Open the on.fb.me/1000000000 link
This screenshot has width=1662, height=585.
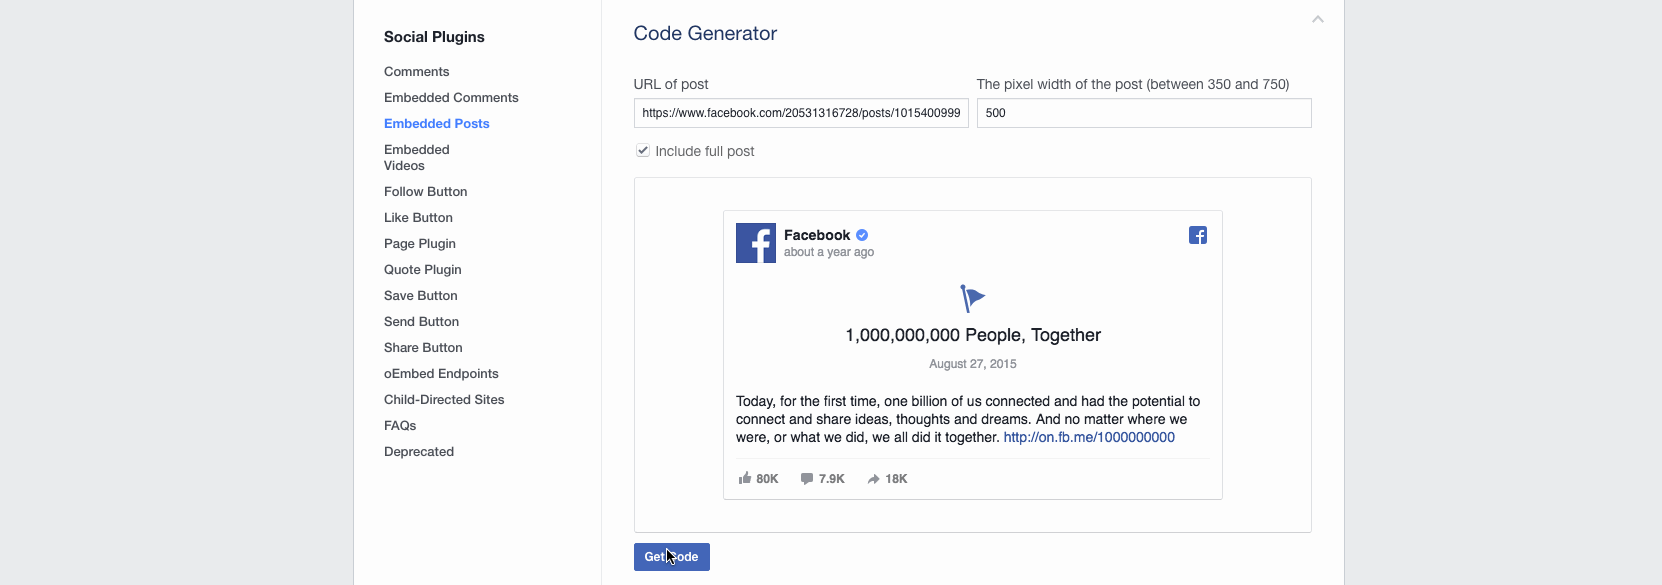(x=1089, y=437)
